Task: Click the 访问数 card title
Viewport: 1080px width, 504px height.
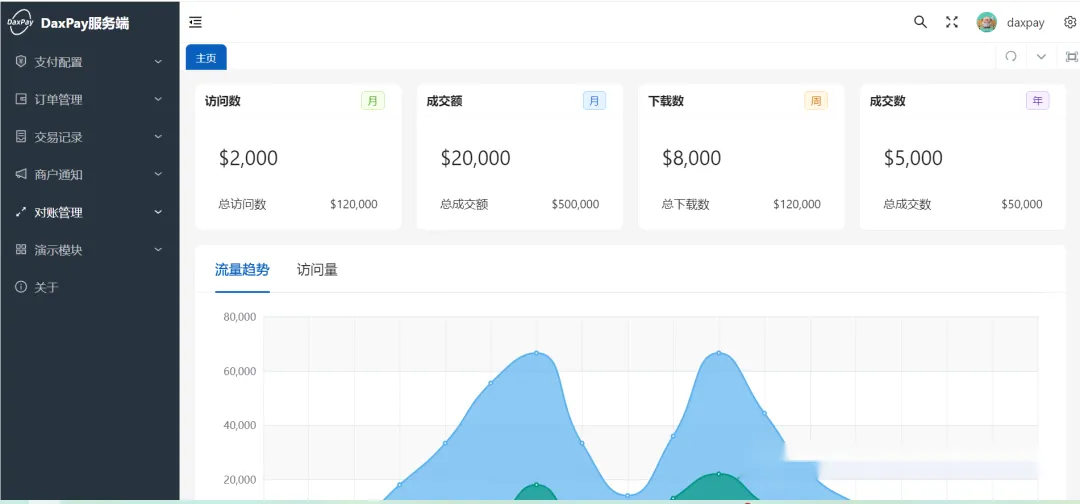Action: [x=222, y=101]
